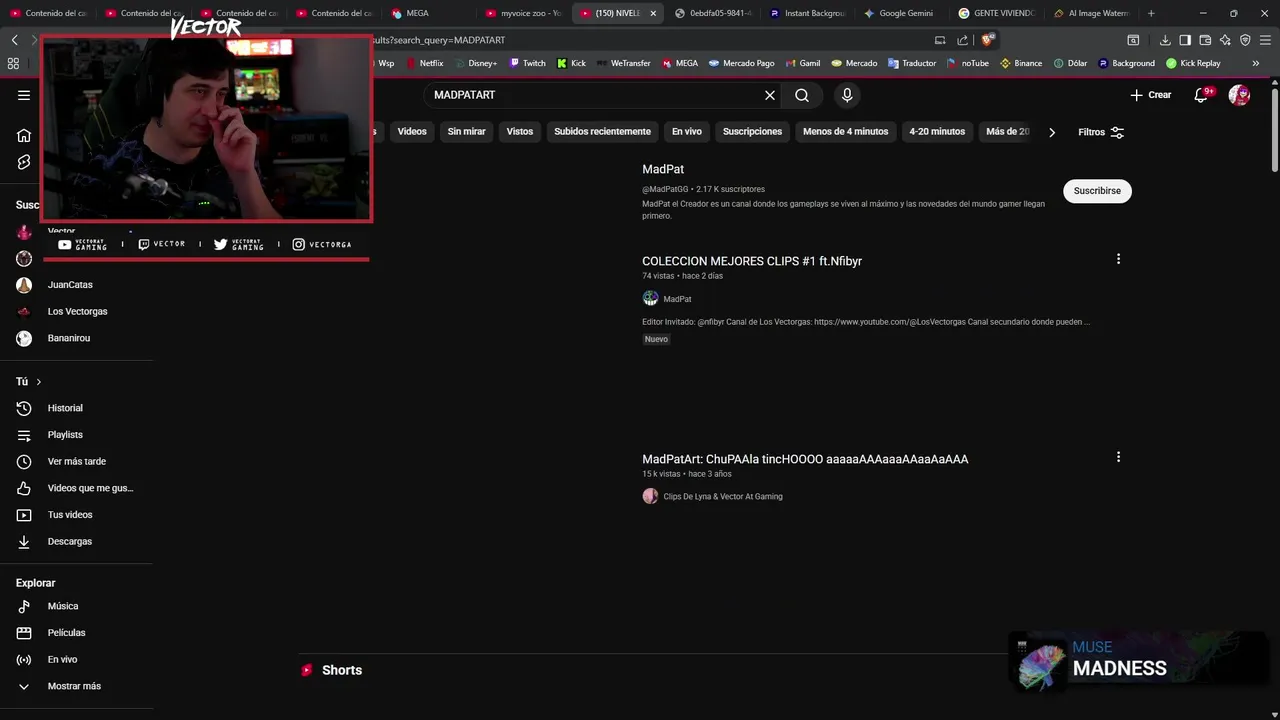Clear the MADPATART search text with X

770,95
